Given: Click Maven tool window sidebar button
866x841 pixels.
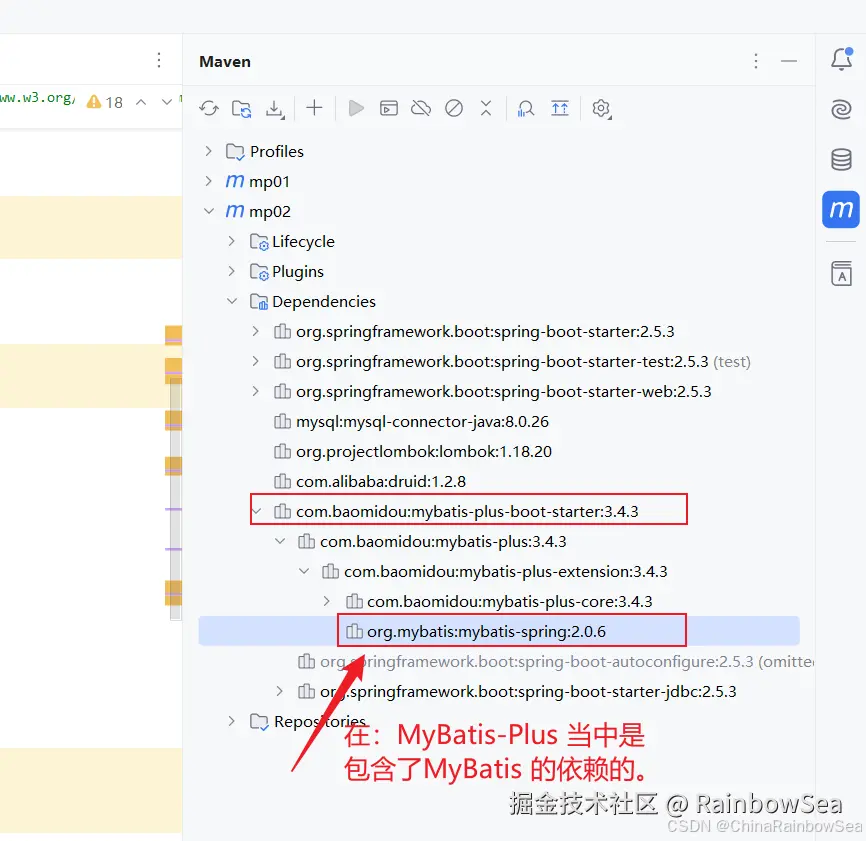Looking at the screenshot, I should [841, 209].
